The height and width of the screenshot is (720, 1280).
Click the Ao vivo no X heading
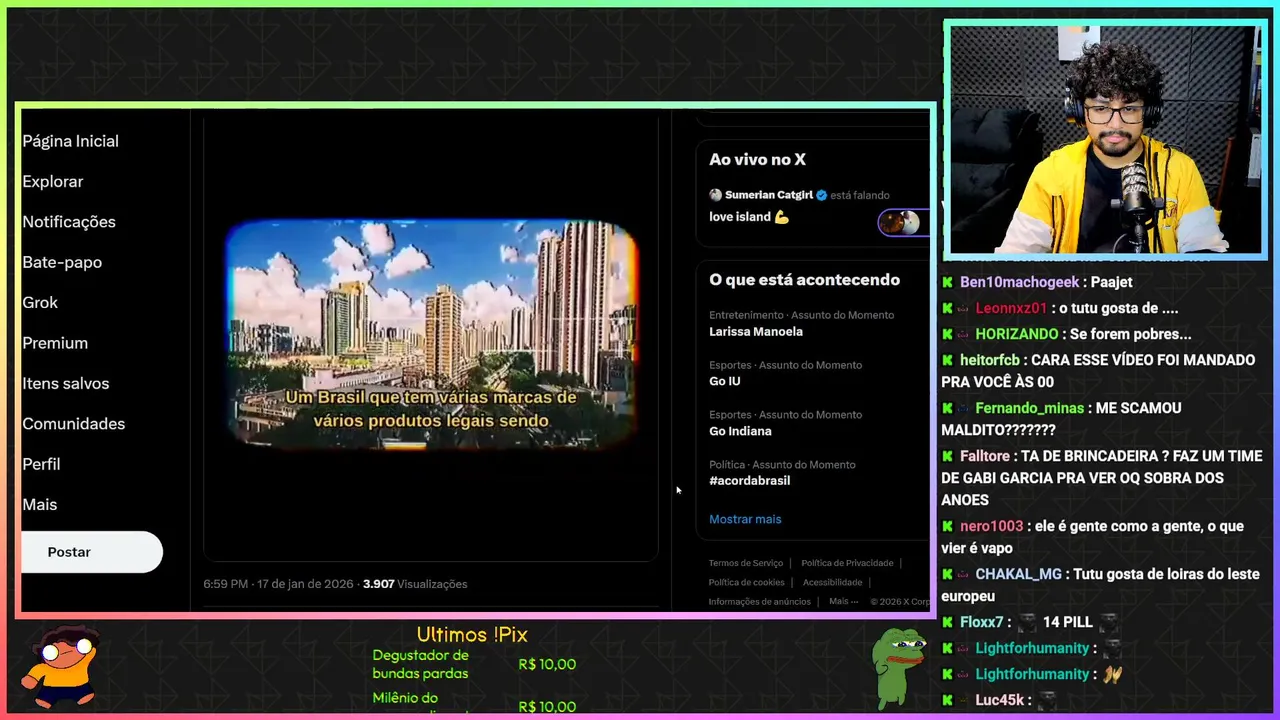tap(757, 159)
